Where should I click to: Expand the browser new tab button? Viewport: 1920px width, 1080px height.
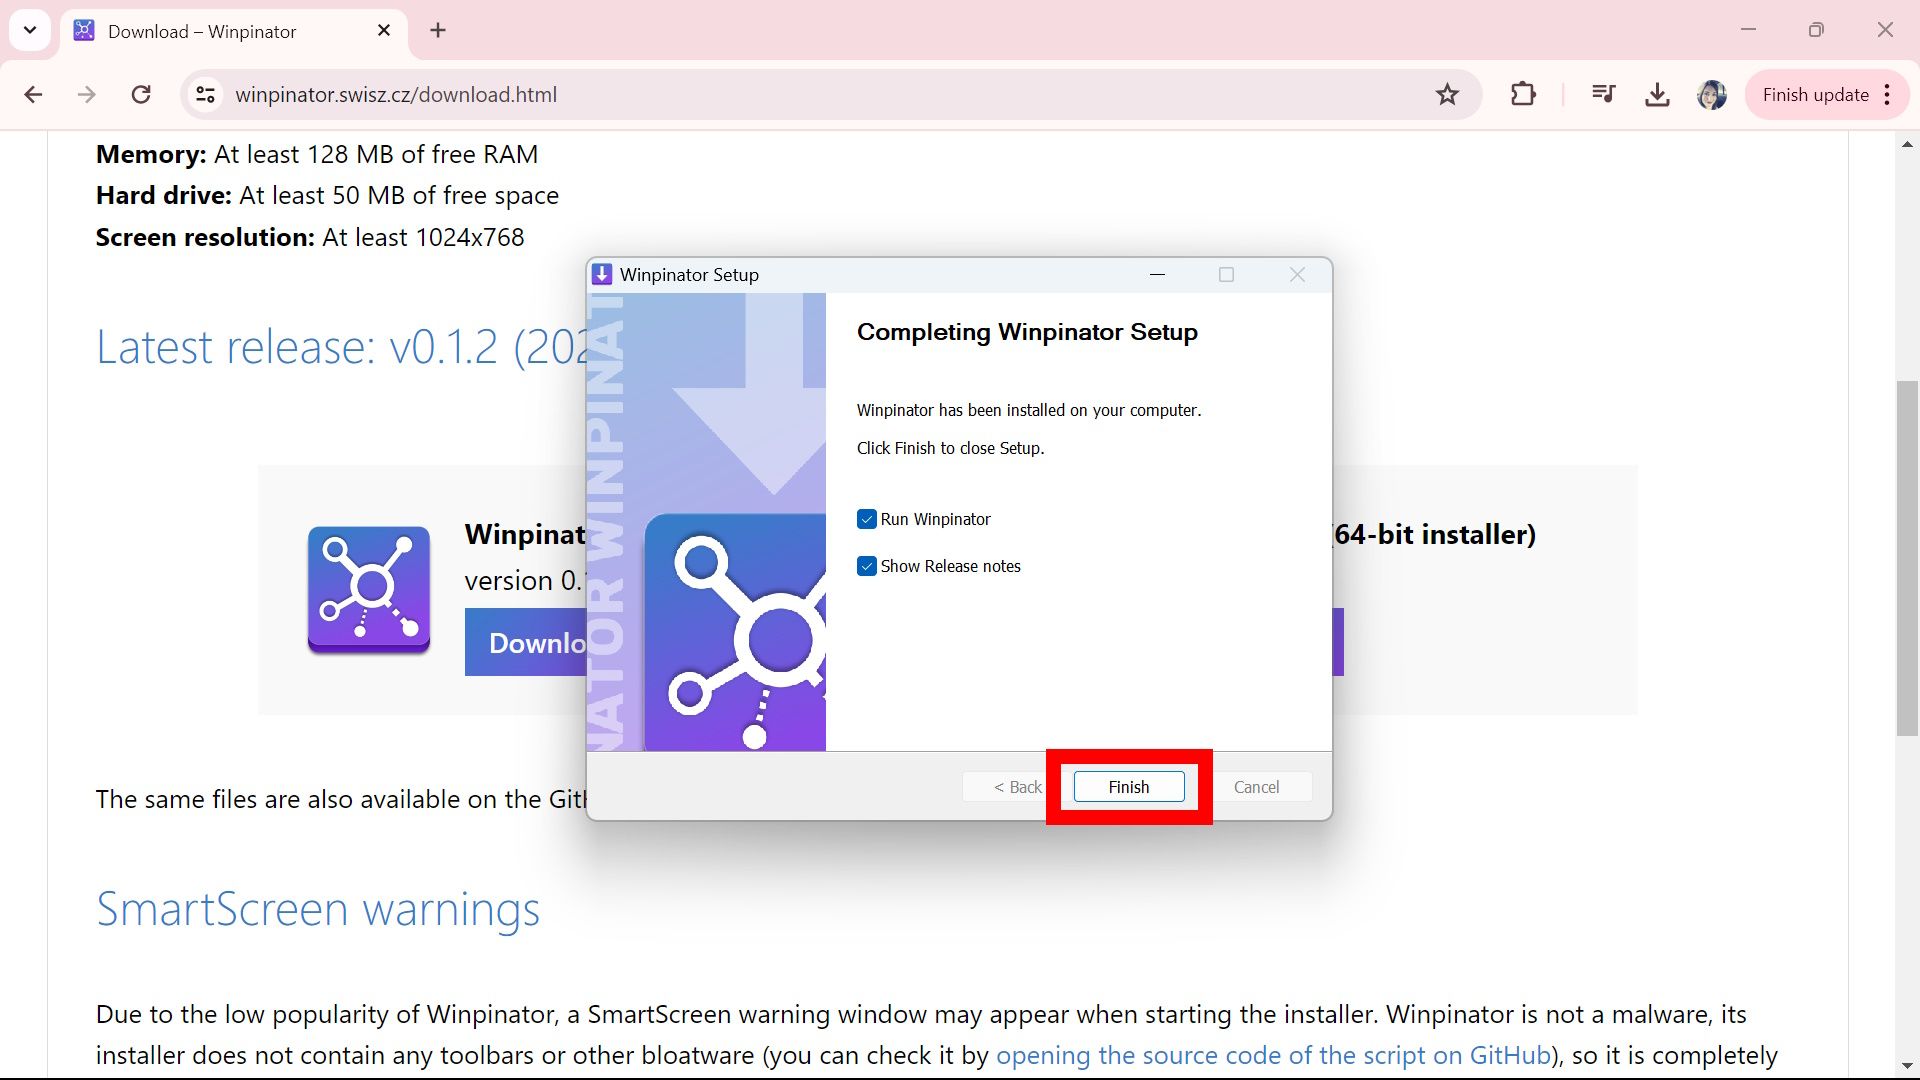438,29
